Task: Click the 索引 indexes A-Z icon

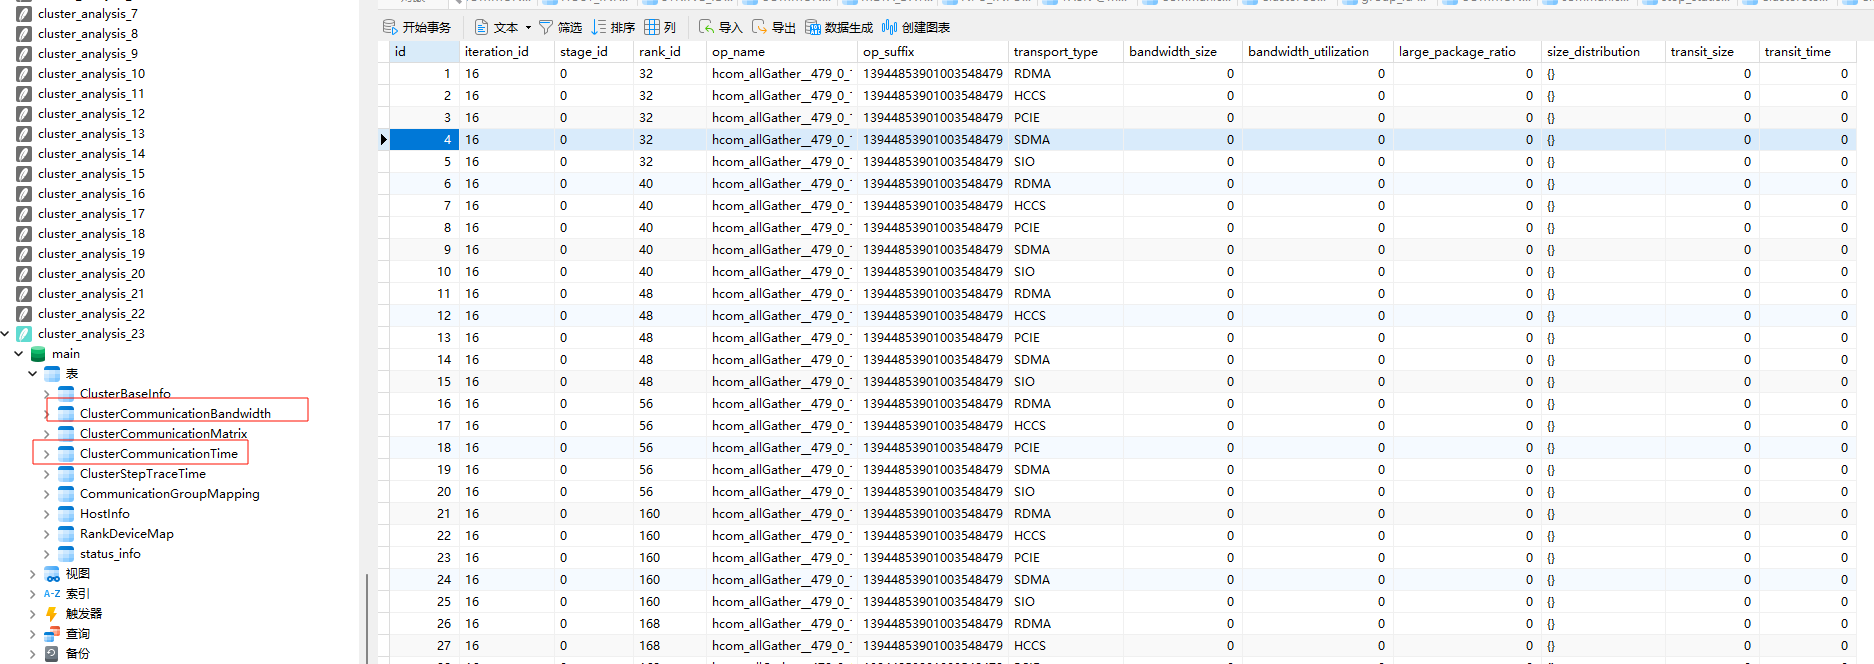Action: [x=52, y=594]
